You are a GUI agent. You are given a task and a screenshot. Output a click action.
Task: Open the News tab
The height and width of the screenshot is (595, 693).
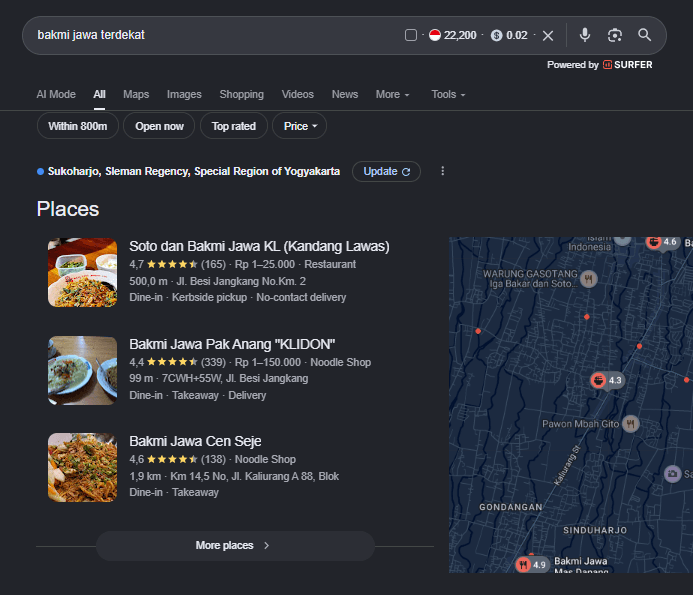point(345,94)
